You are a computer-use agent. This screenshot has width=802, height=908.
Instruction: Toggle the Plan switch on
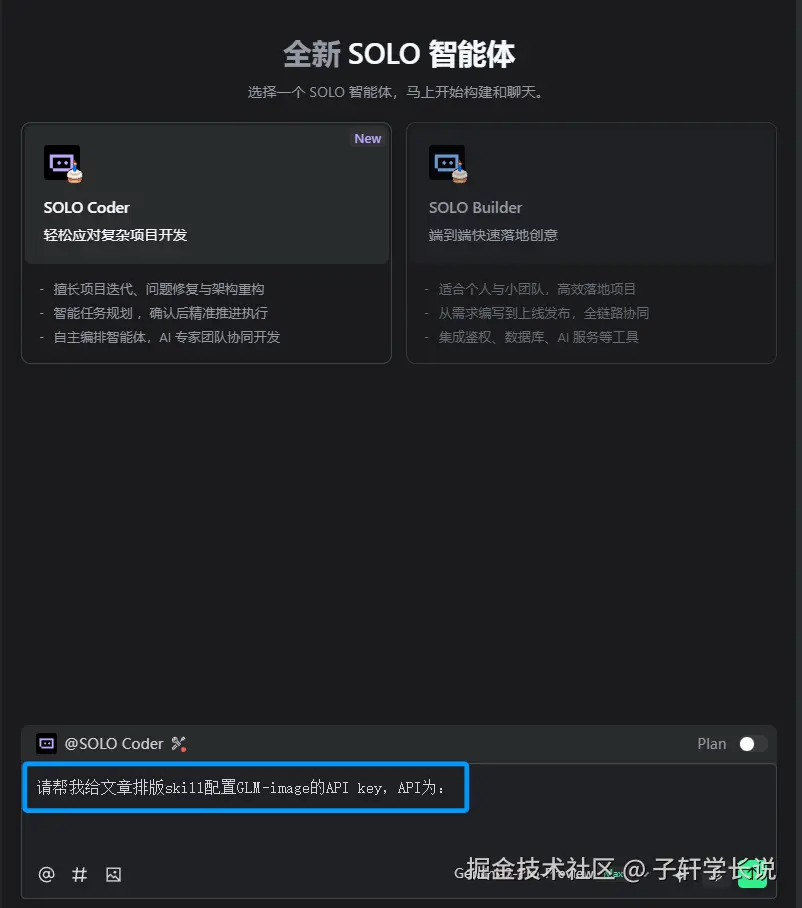[x=753, y=744]
